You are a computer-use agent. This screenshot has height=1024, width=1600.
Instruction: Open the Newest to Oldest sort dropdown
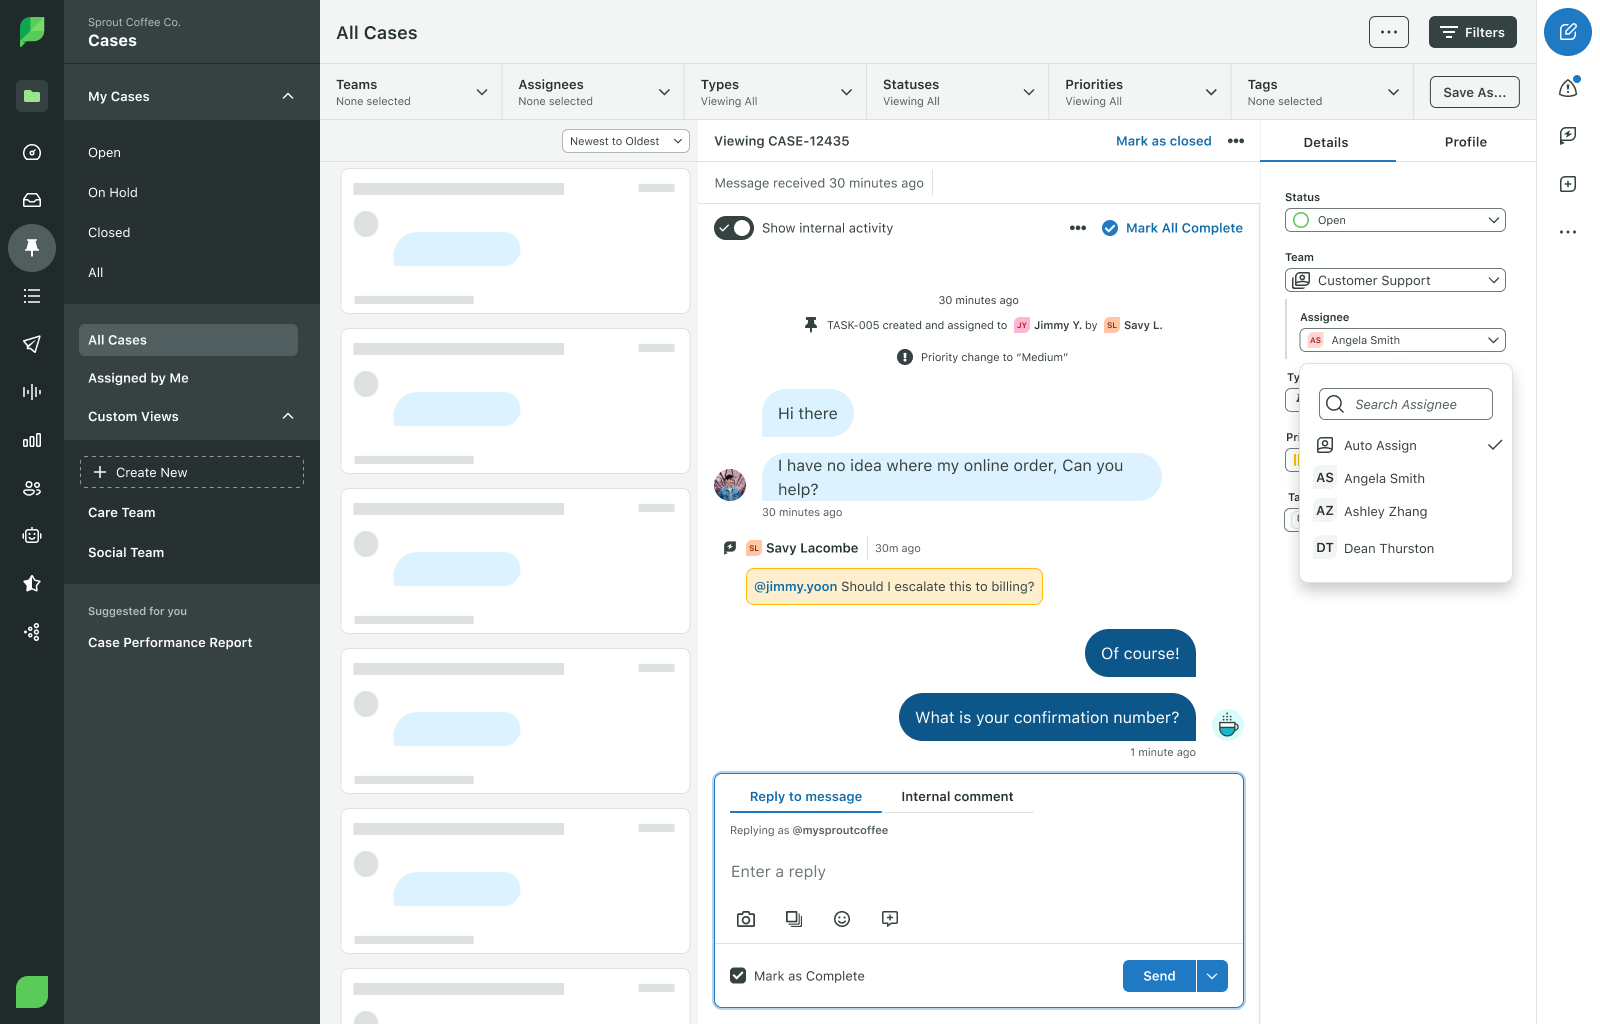click(625, 141)
